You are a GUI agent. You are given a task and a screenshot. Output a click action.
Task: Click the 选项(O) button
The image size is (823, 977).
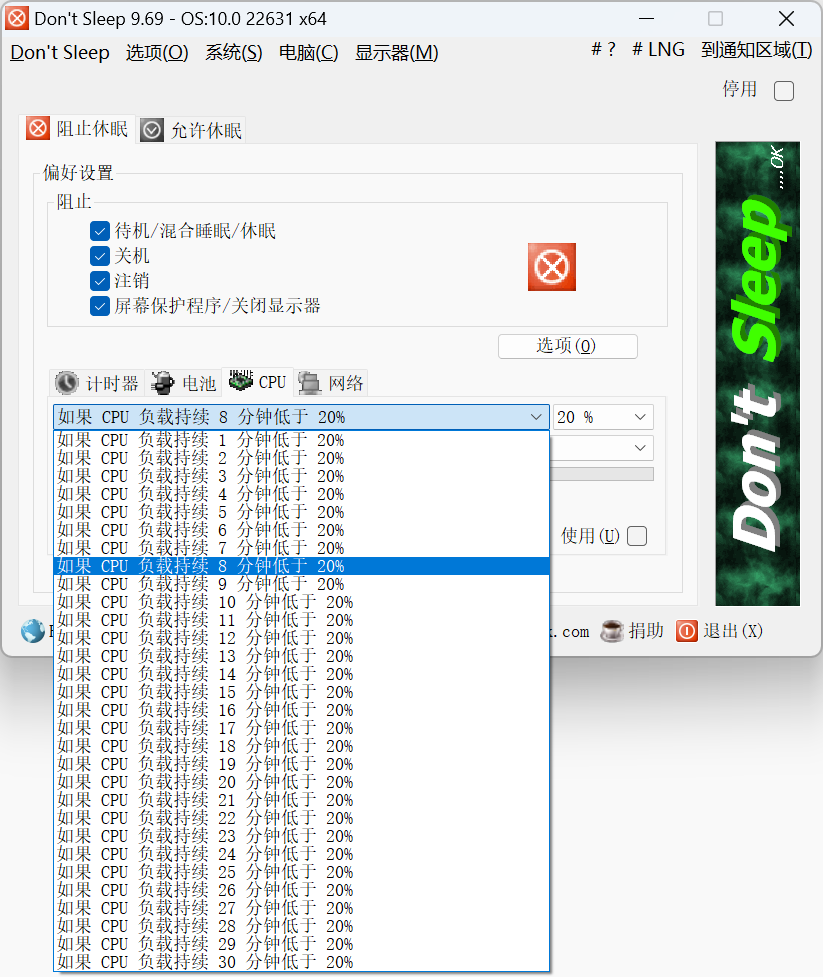[x=568, y=346]
